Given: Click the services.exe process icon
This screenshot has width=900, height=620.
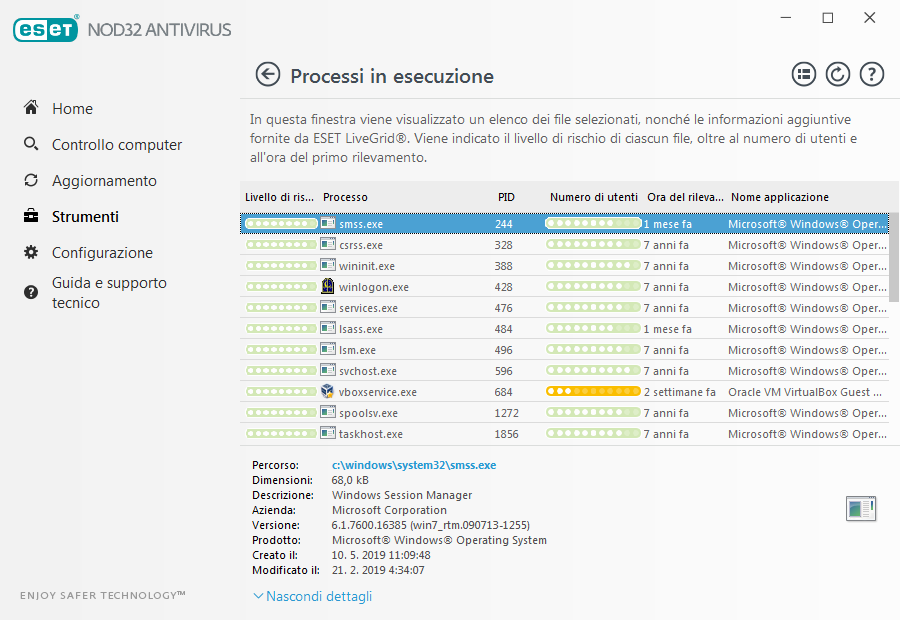Looking at the screenshot, I should pos(328,307).
